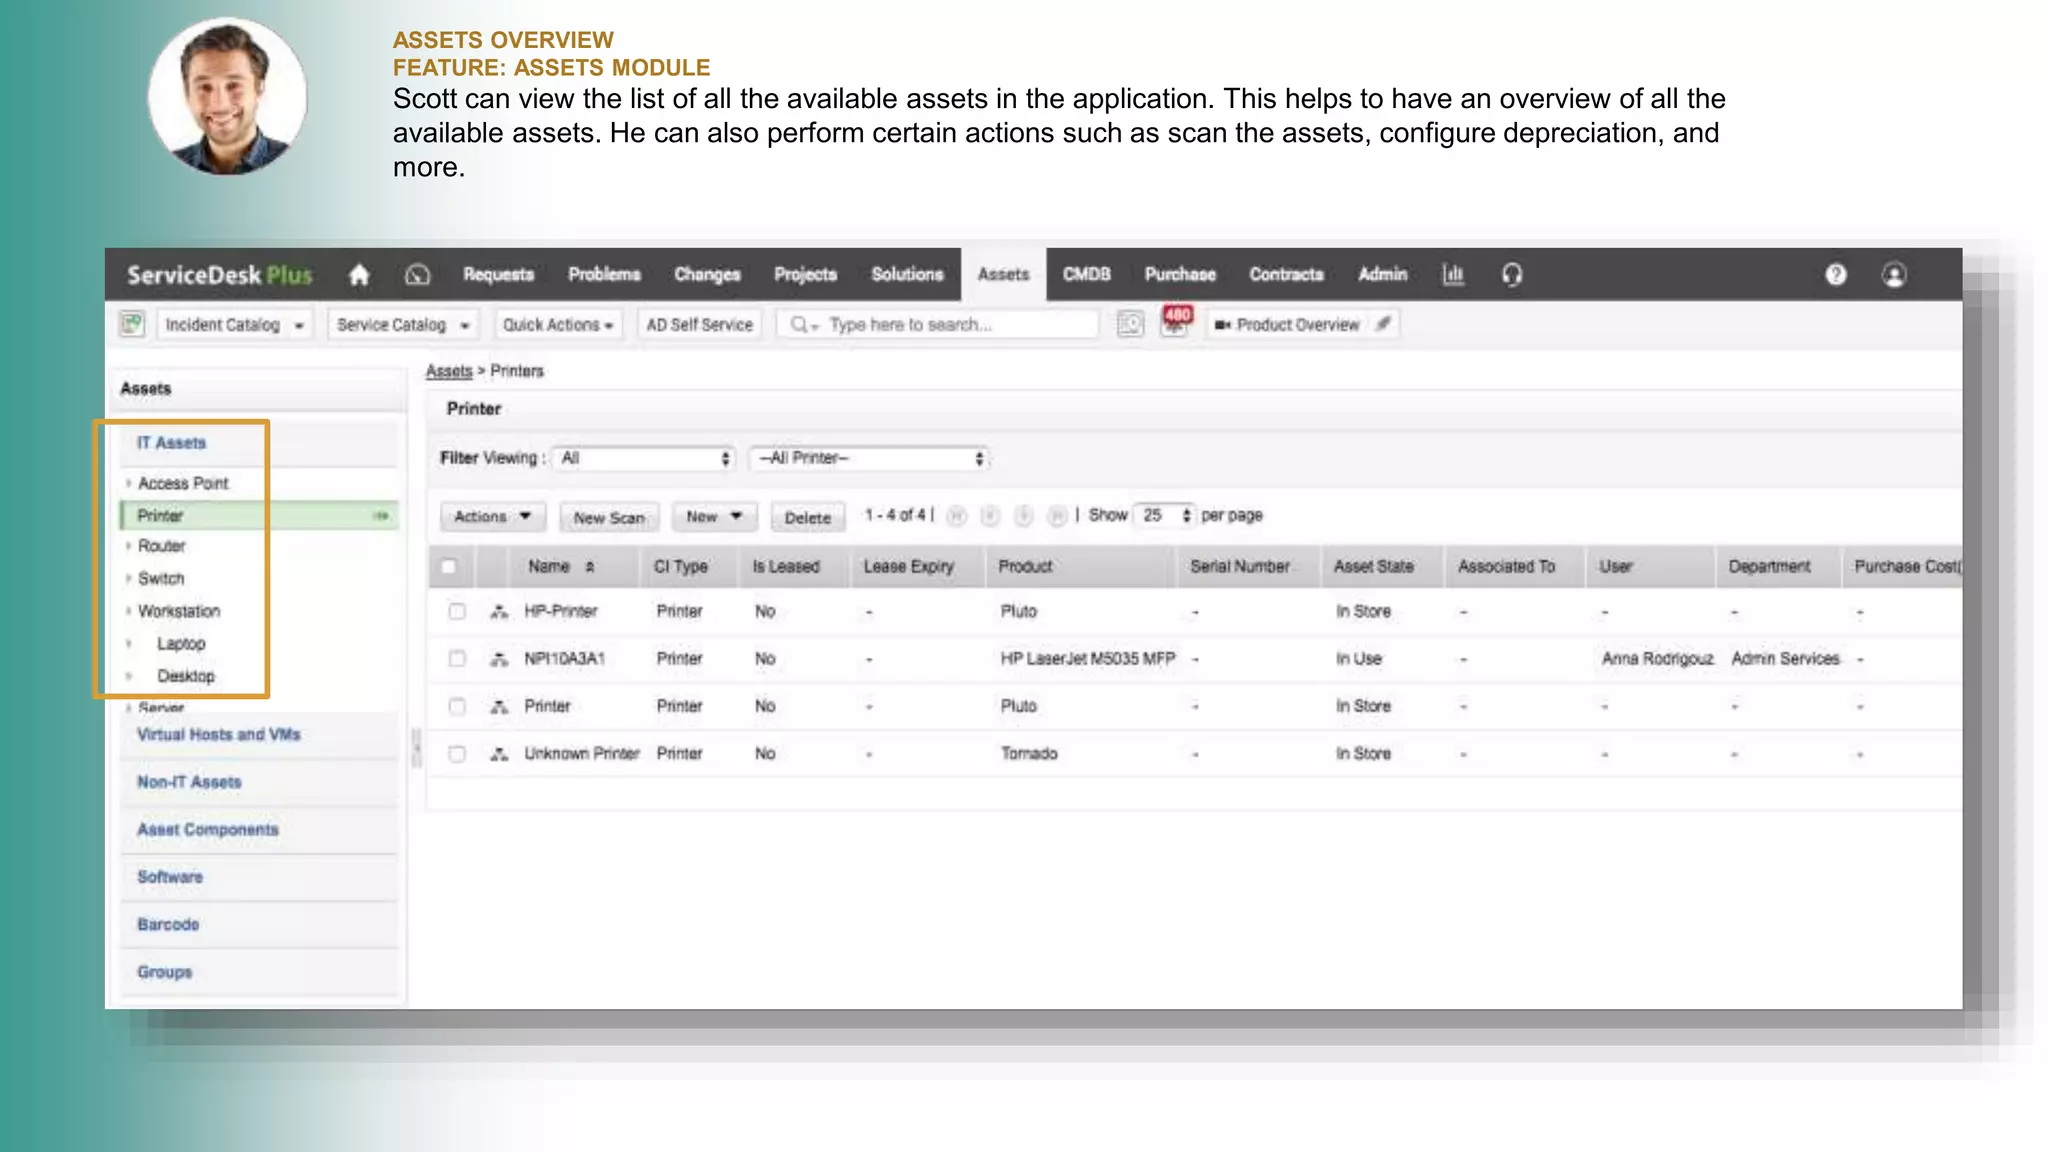The width and height of the screenshot is (2048, 1152).
Task: Select the NPI10A3A1 row checkbox
Action: pyautogui.click(x=457, y=659)
